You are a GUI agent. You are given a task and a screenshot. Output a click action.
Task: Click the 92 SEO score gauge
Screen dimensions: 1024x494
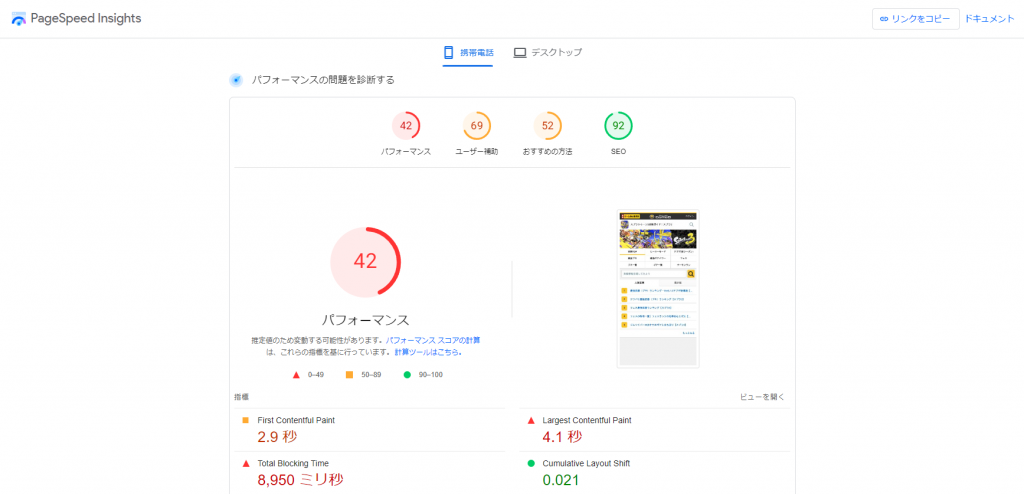coord(618,126)
